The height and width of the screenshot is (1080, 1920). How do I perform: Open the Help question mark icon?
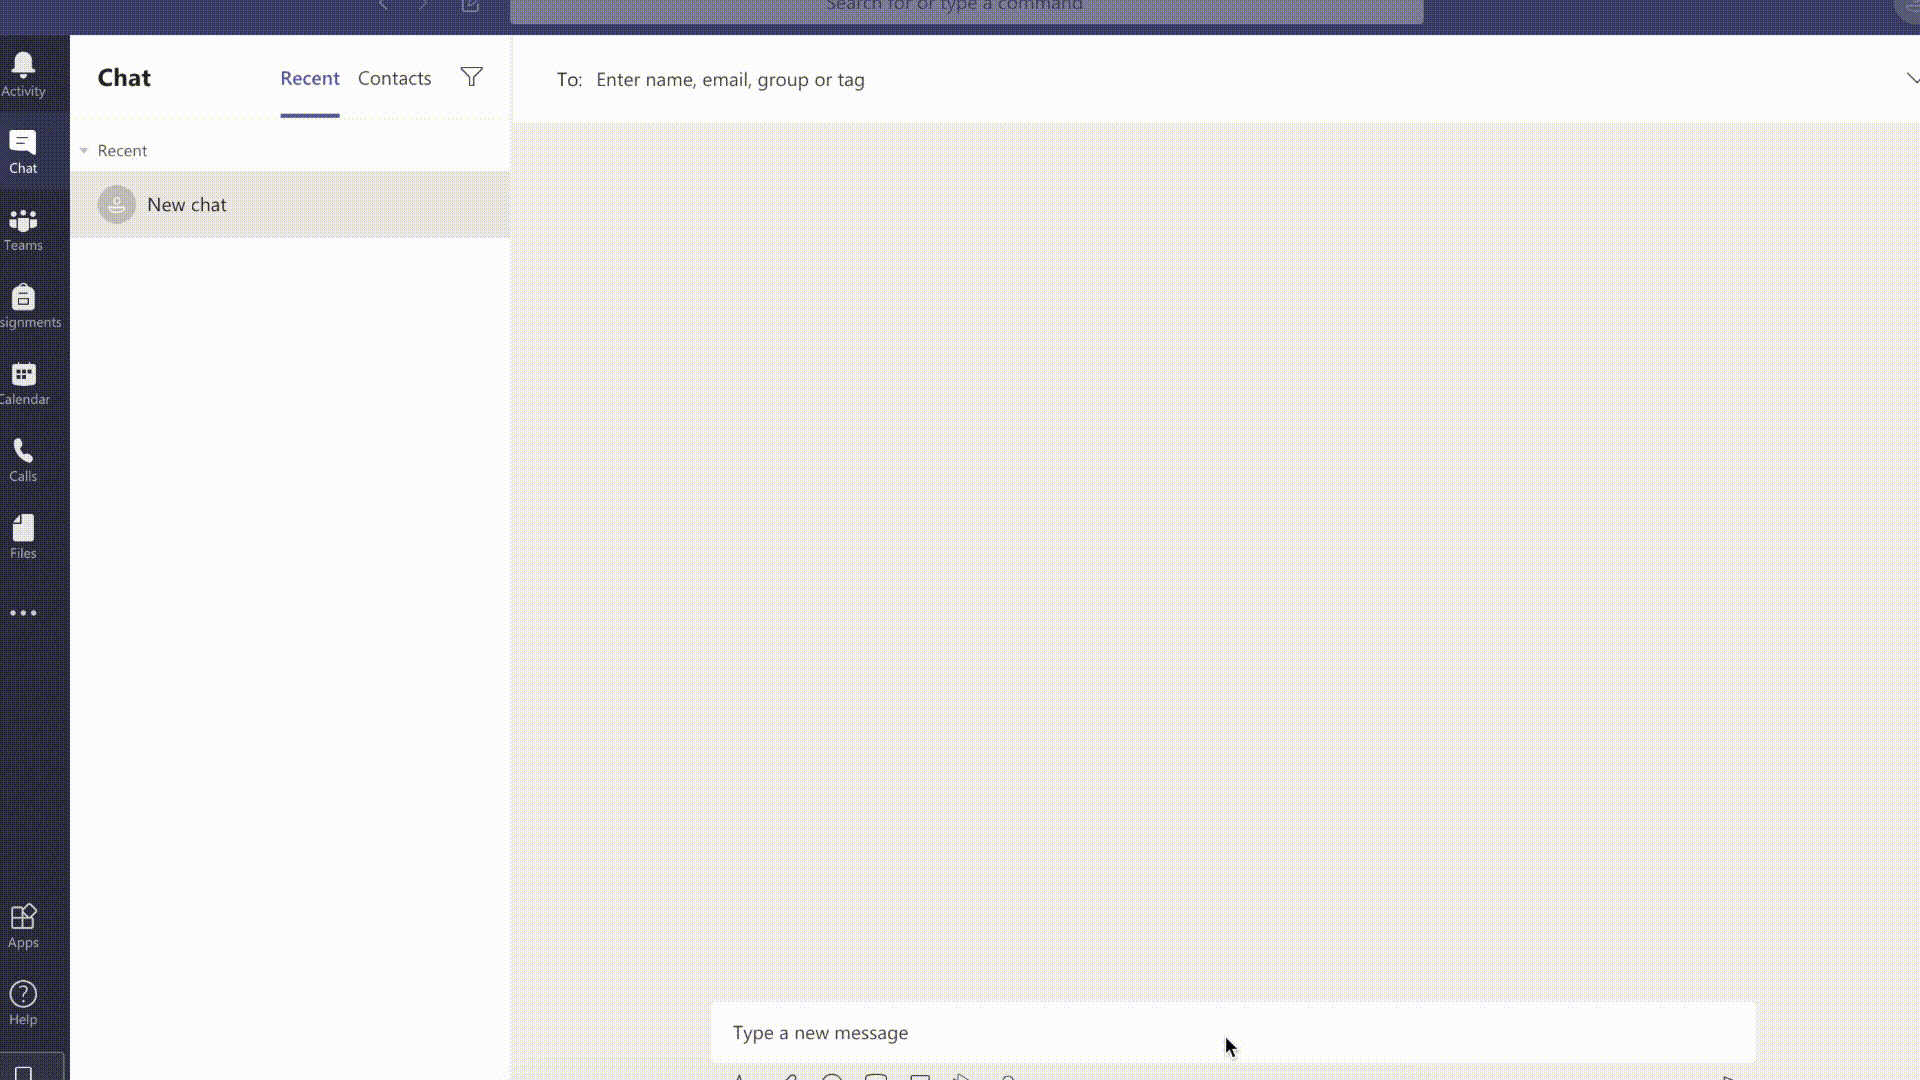pyautogui.click(x=23, y=1002)
